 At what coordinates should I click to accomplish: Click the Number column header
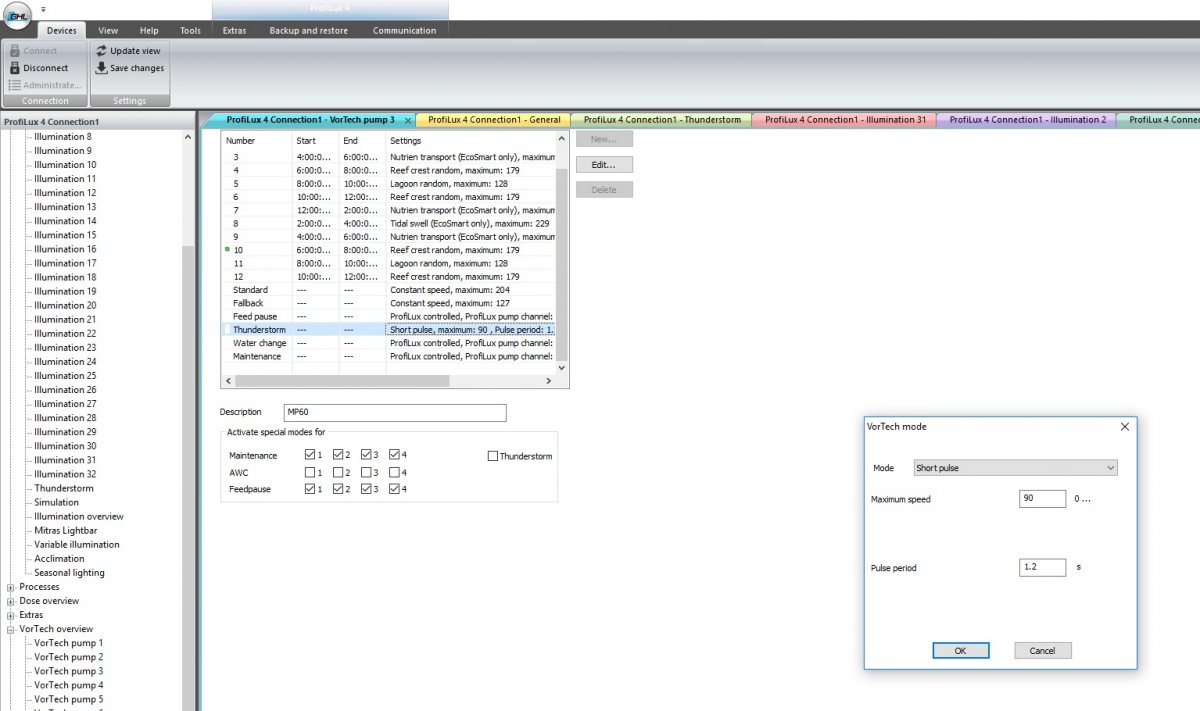pos(257,141)
